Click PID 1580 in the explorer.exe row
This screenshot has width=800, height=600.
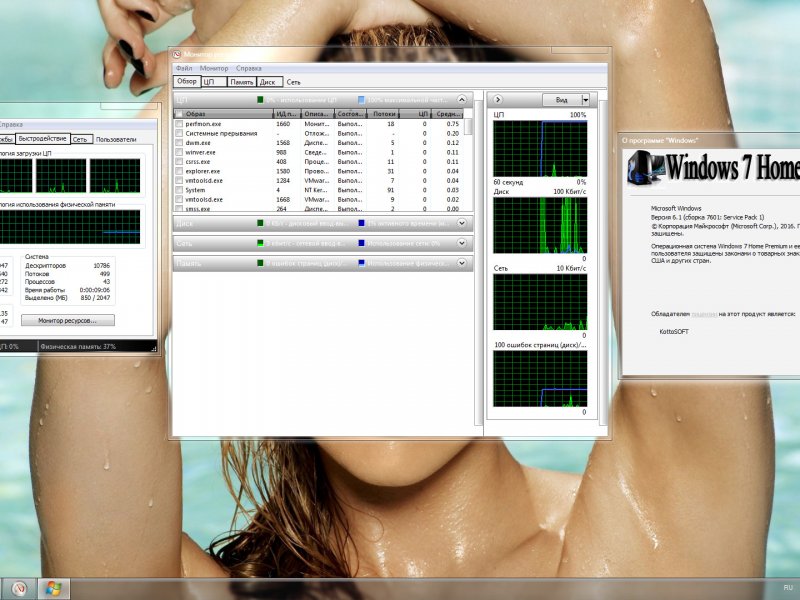[x=283, y=171]
